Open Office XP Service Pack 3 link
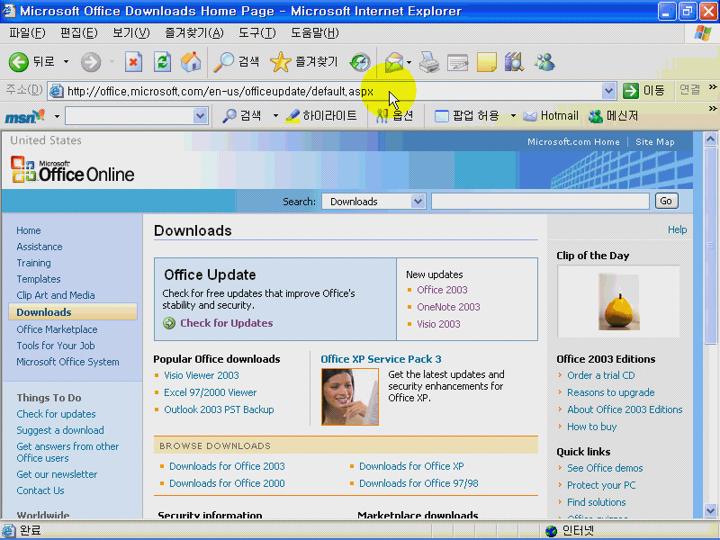Viewport: 720px width, 540px height. tap(381, 359)
